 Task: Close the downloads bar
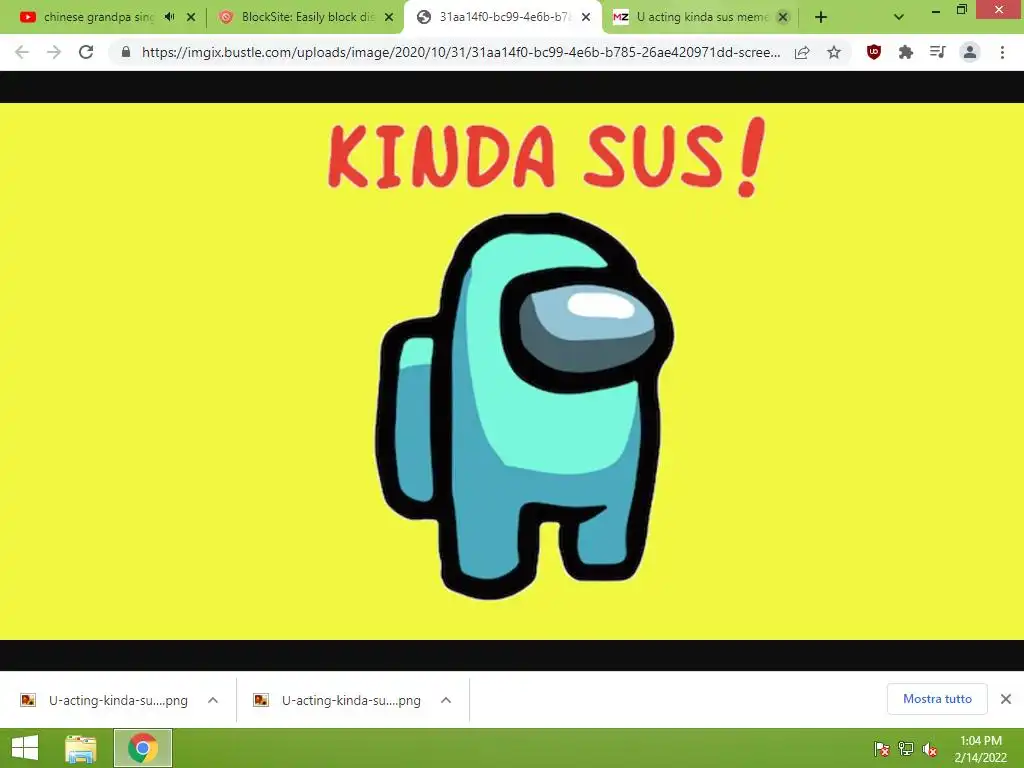[1006, 699]
